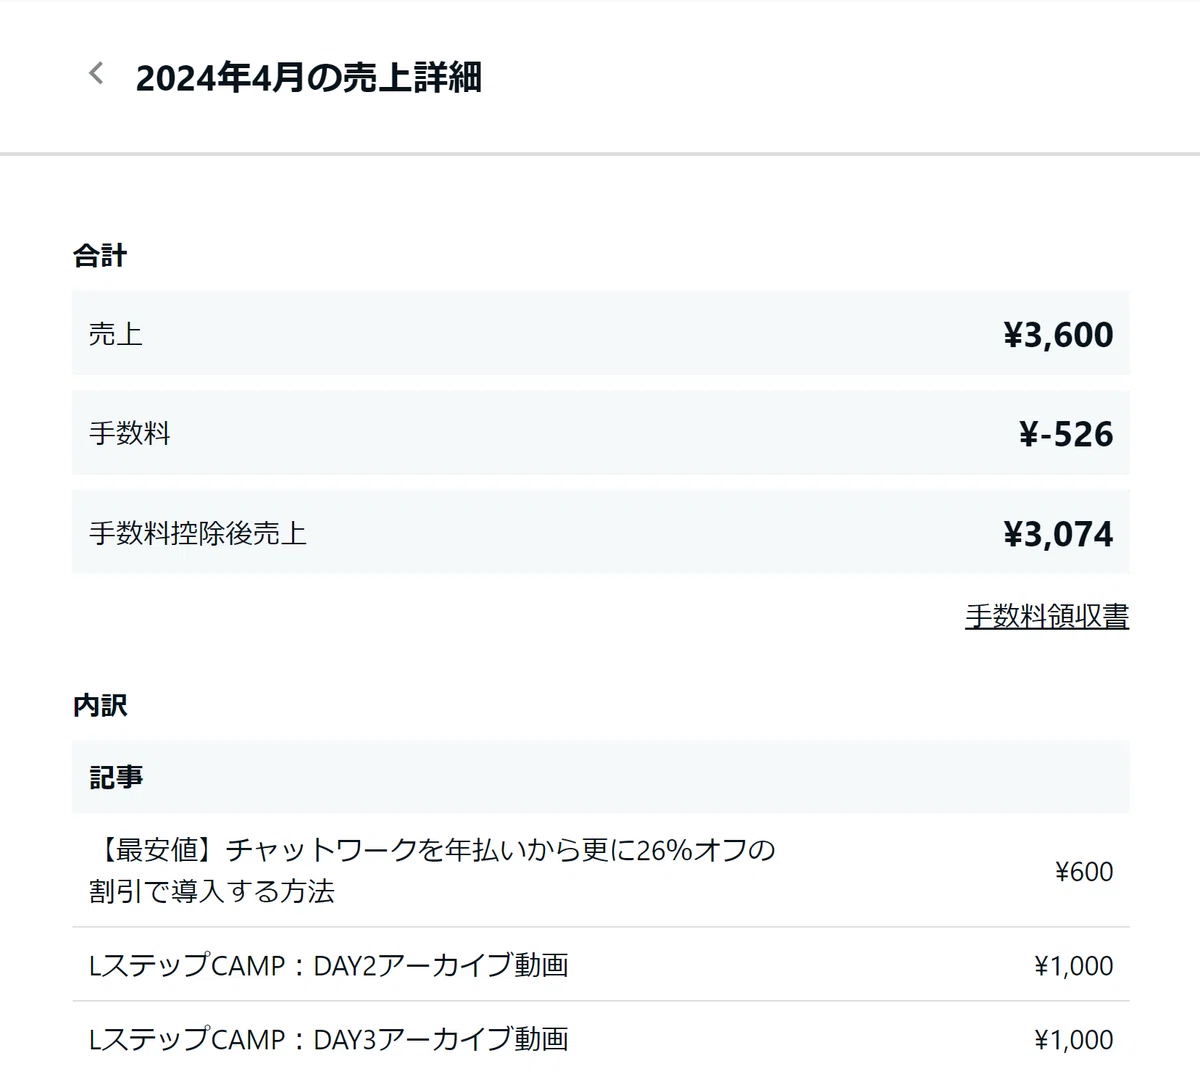
Task: Open LステップCAMP DAY3アーカイブ動画 entry
Action: click(x=329, y=1039)
